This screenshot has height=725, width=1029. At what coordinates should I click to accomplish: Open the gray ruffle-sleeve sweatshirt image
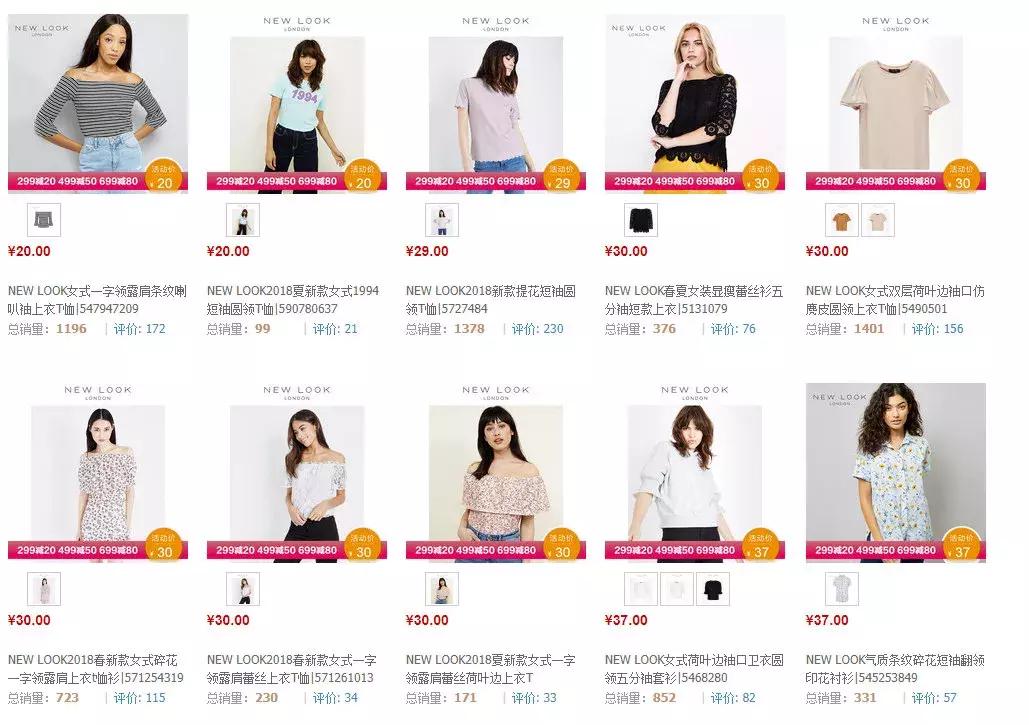point(694,472)
